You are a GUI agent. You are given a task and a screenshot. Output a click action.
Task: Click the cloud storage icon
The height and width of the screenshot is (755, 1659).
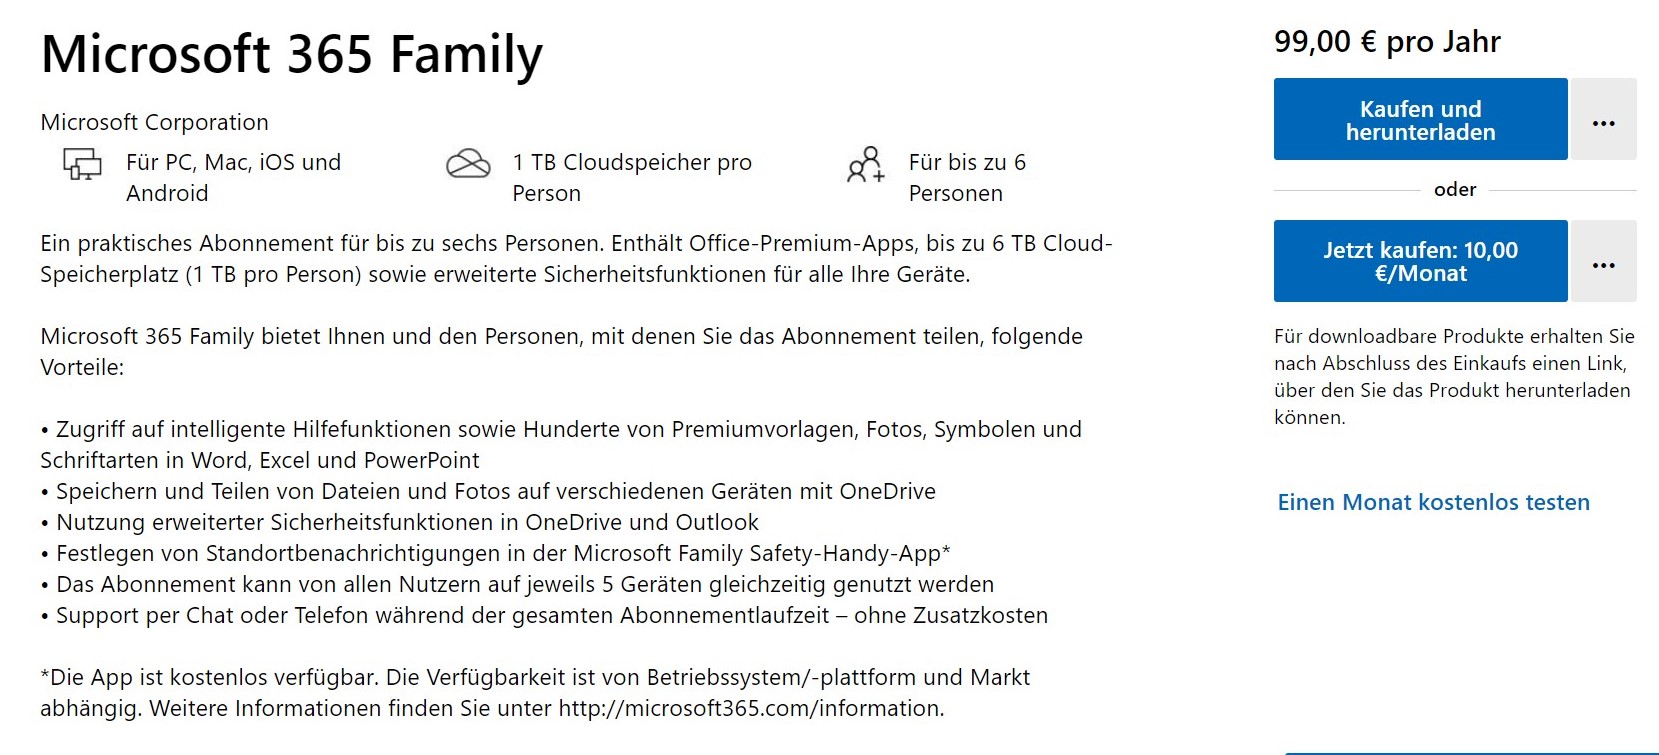468,164
